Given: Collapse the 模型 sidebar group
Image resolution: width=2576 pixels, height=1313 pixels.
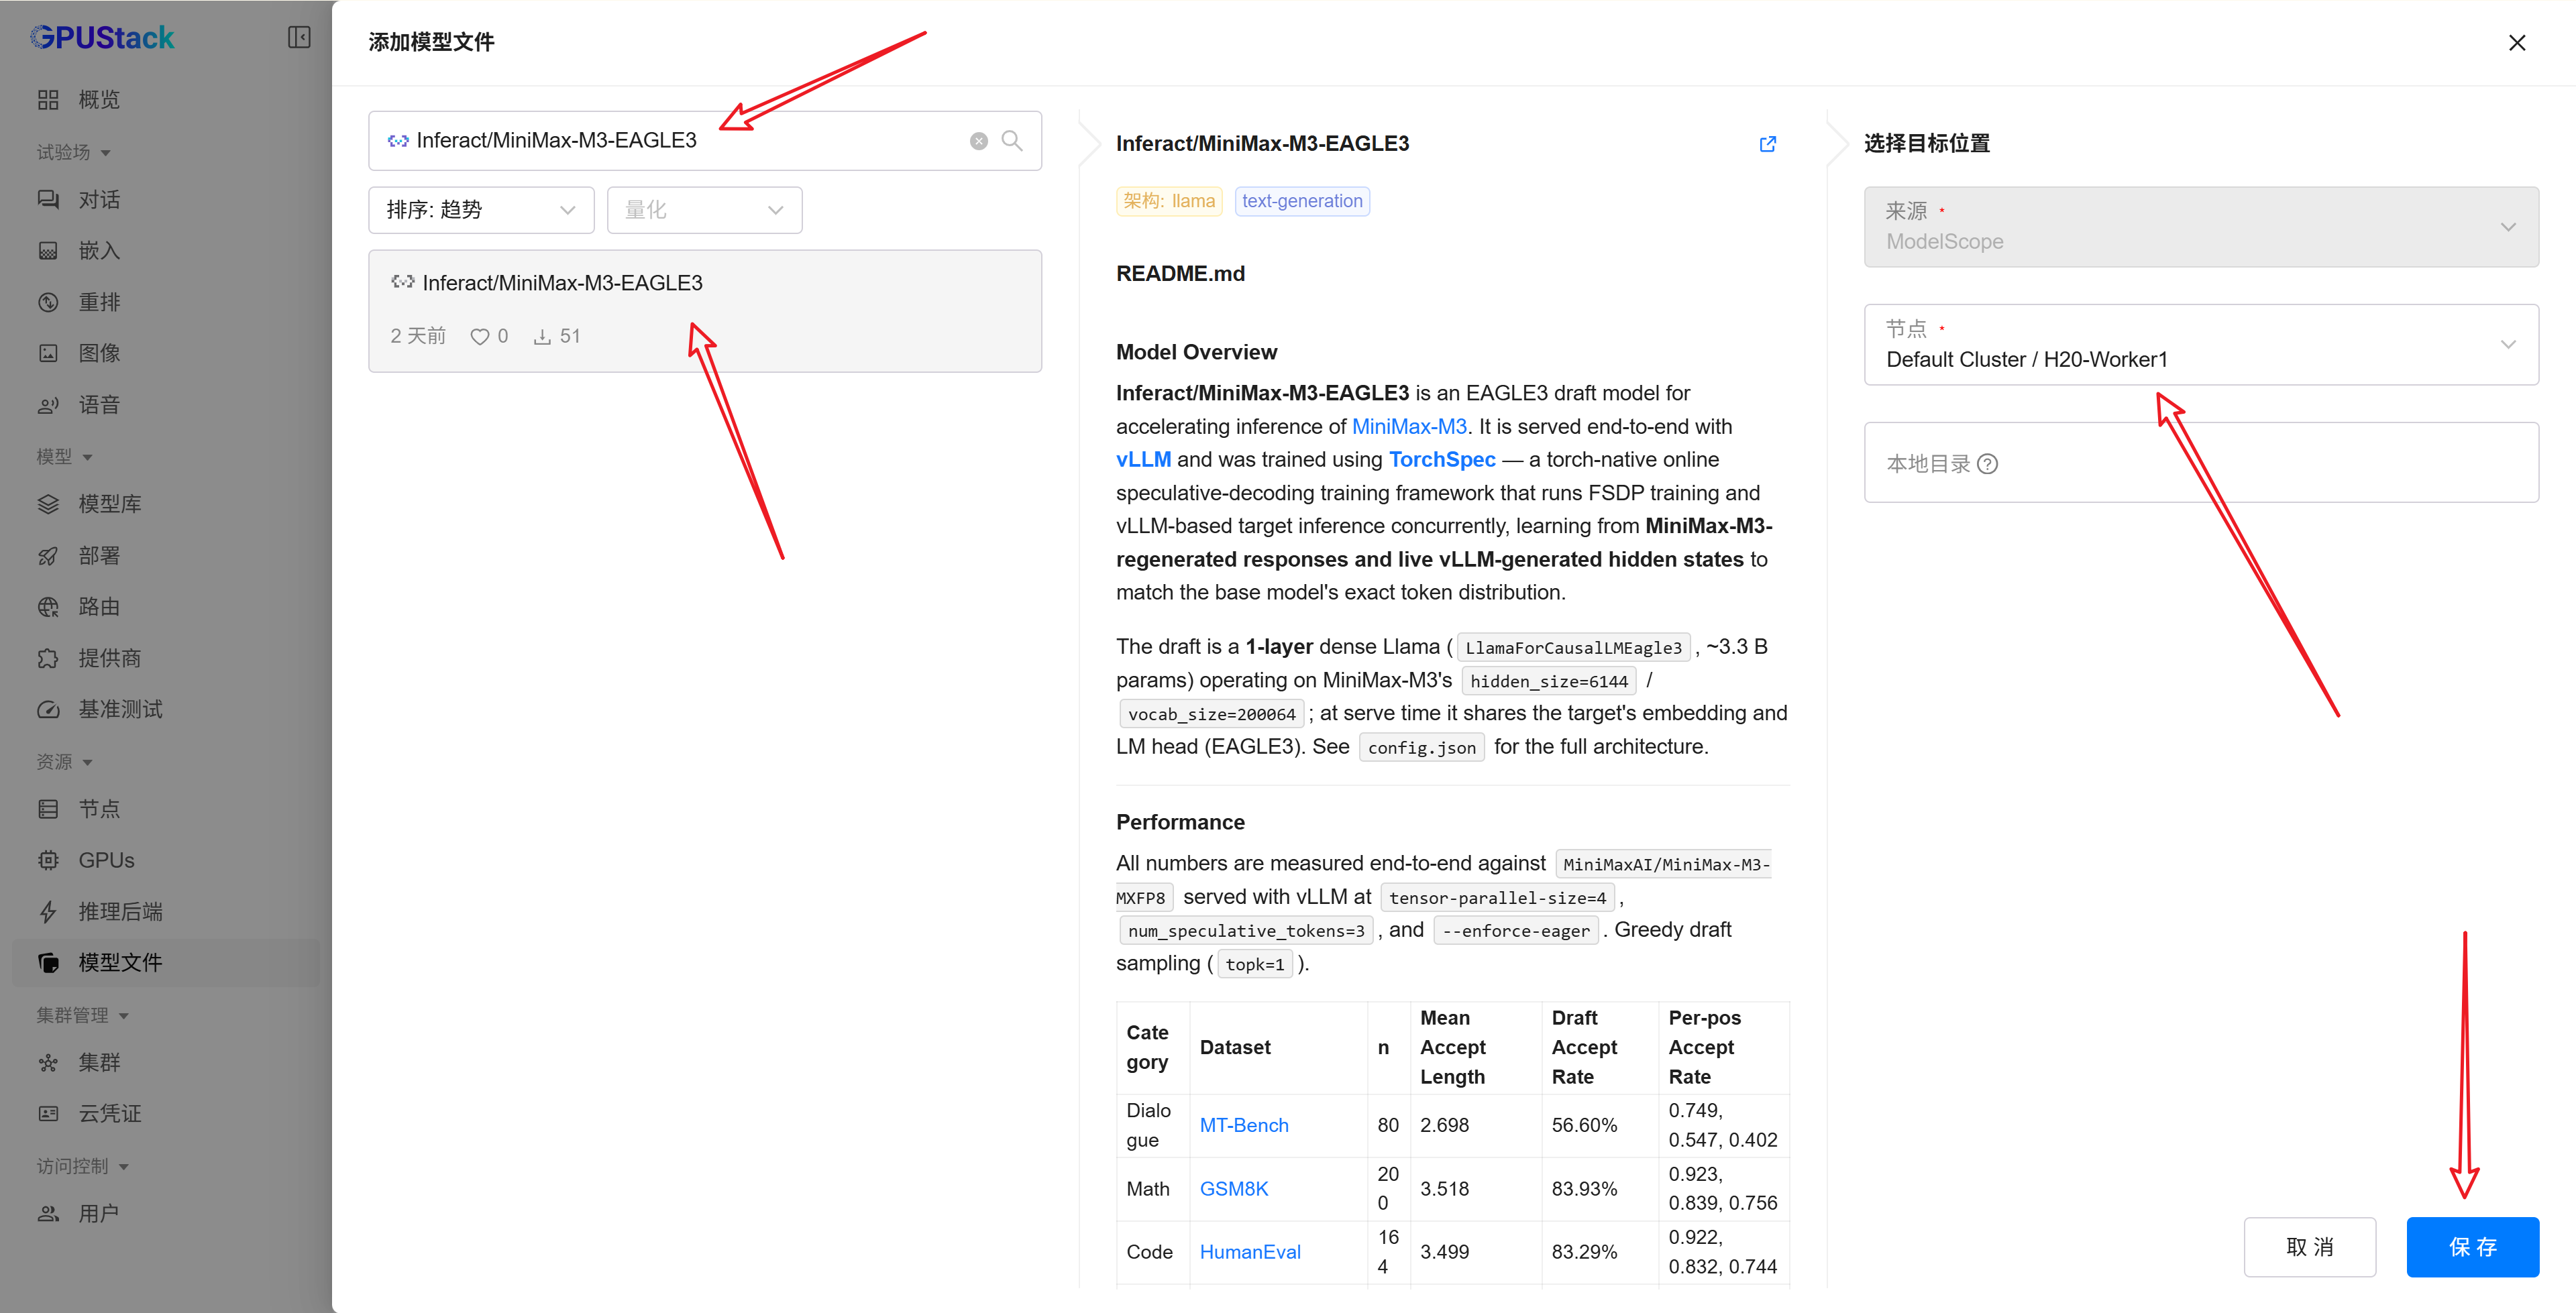Looking at the screenshot, I should pos(65,457).
